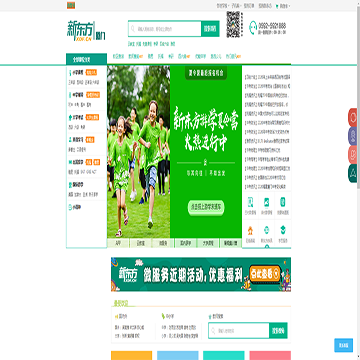Click the green telephone headset icon
360x360 pixels.
[x=254, y=28]
